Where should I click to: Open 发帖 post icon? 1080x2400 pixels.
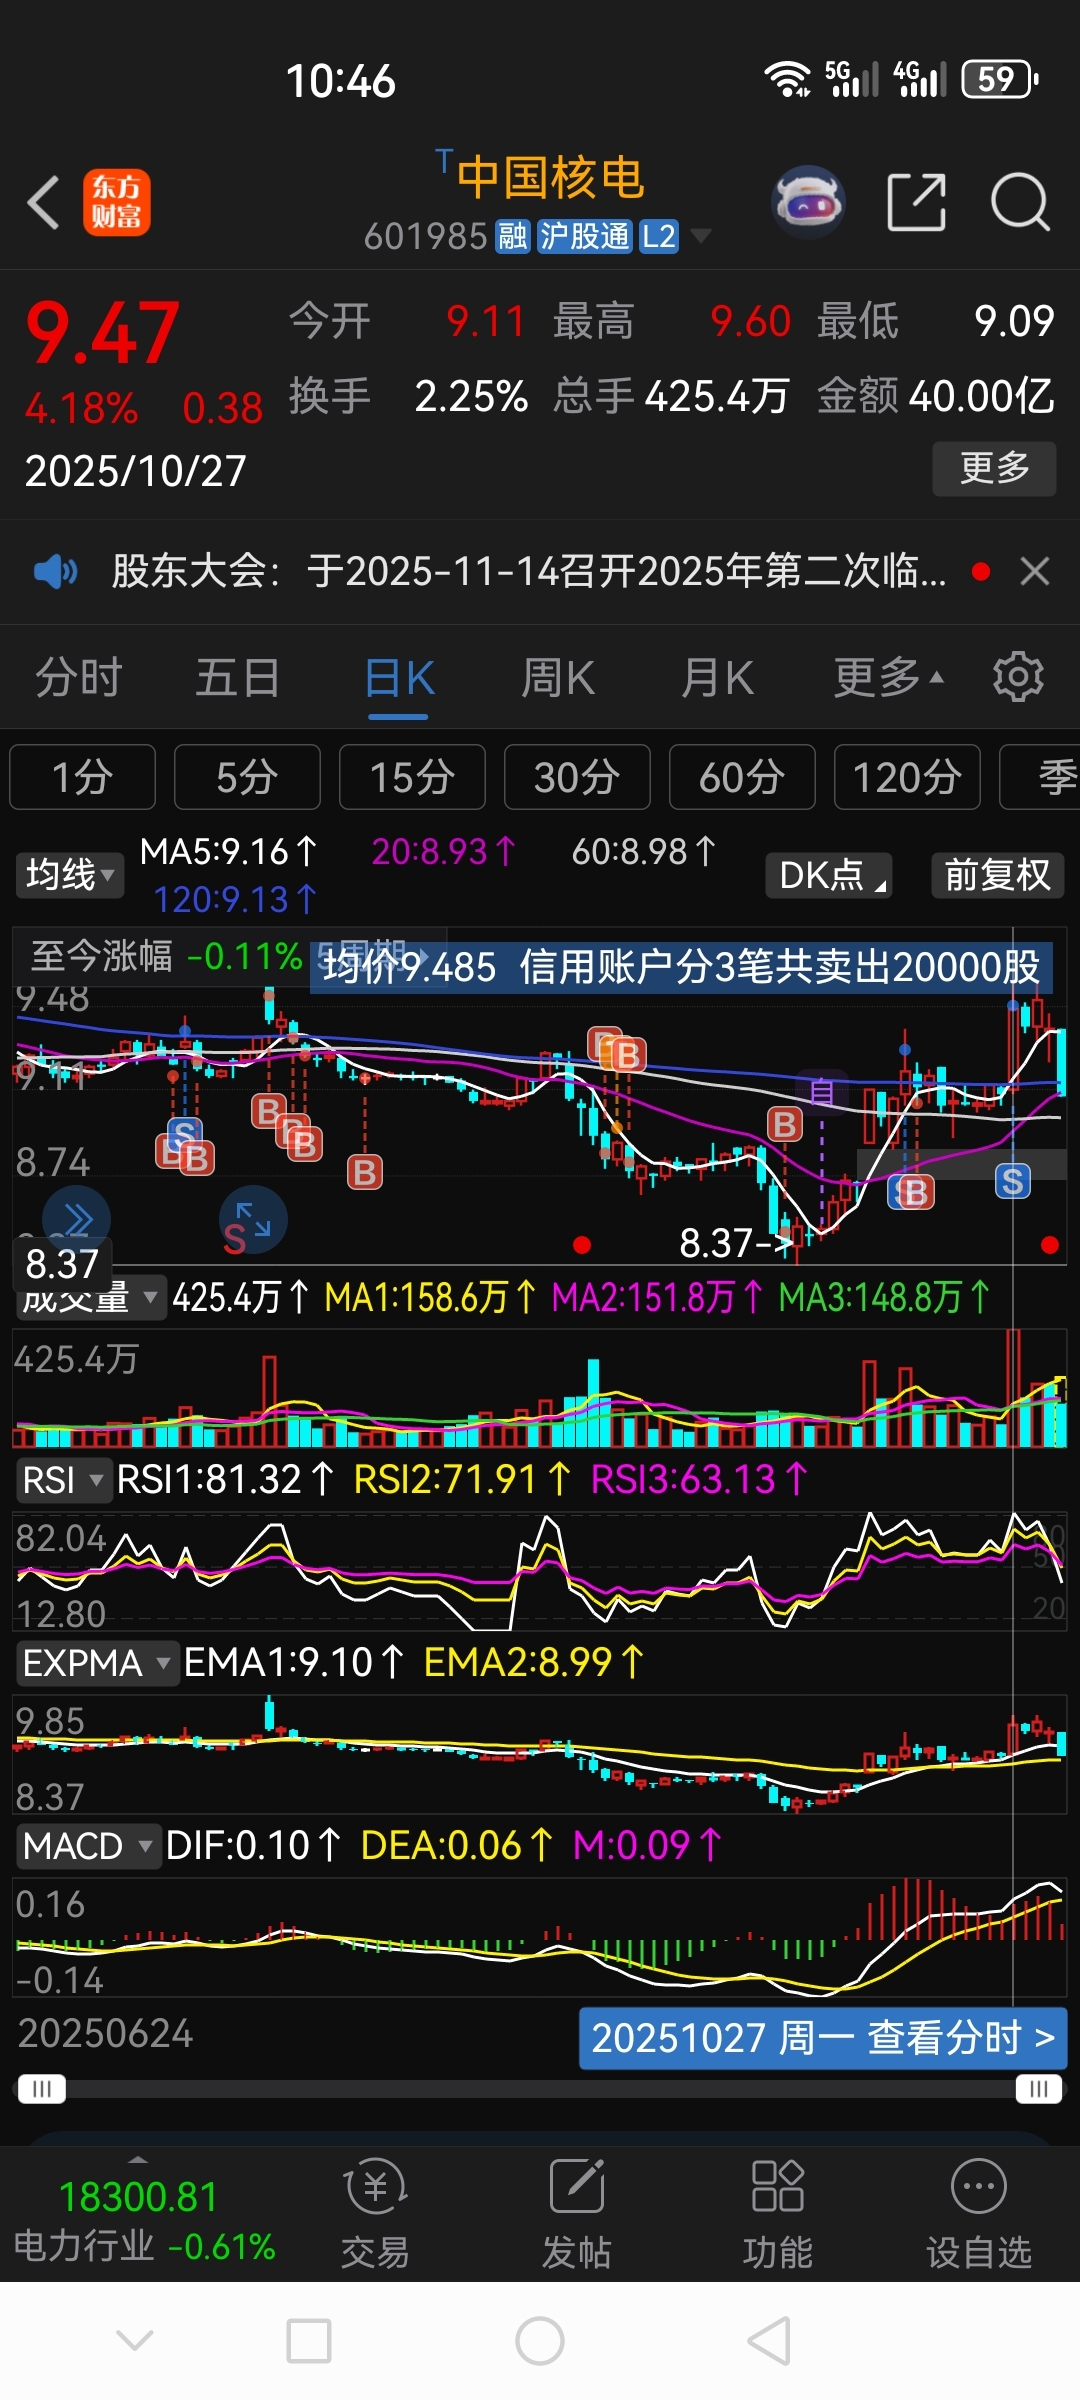coord(576,2211)
